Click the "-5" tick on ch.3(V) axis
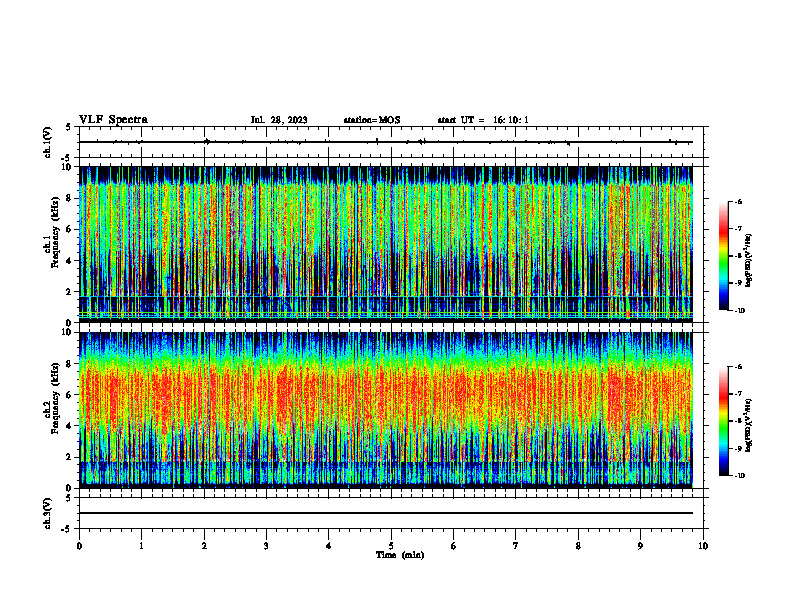The image size is (792, 612). [x=68, y=529]
